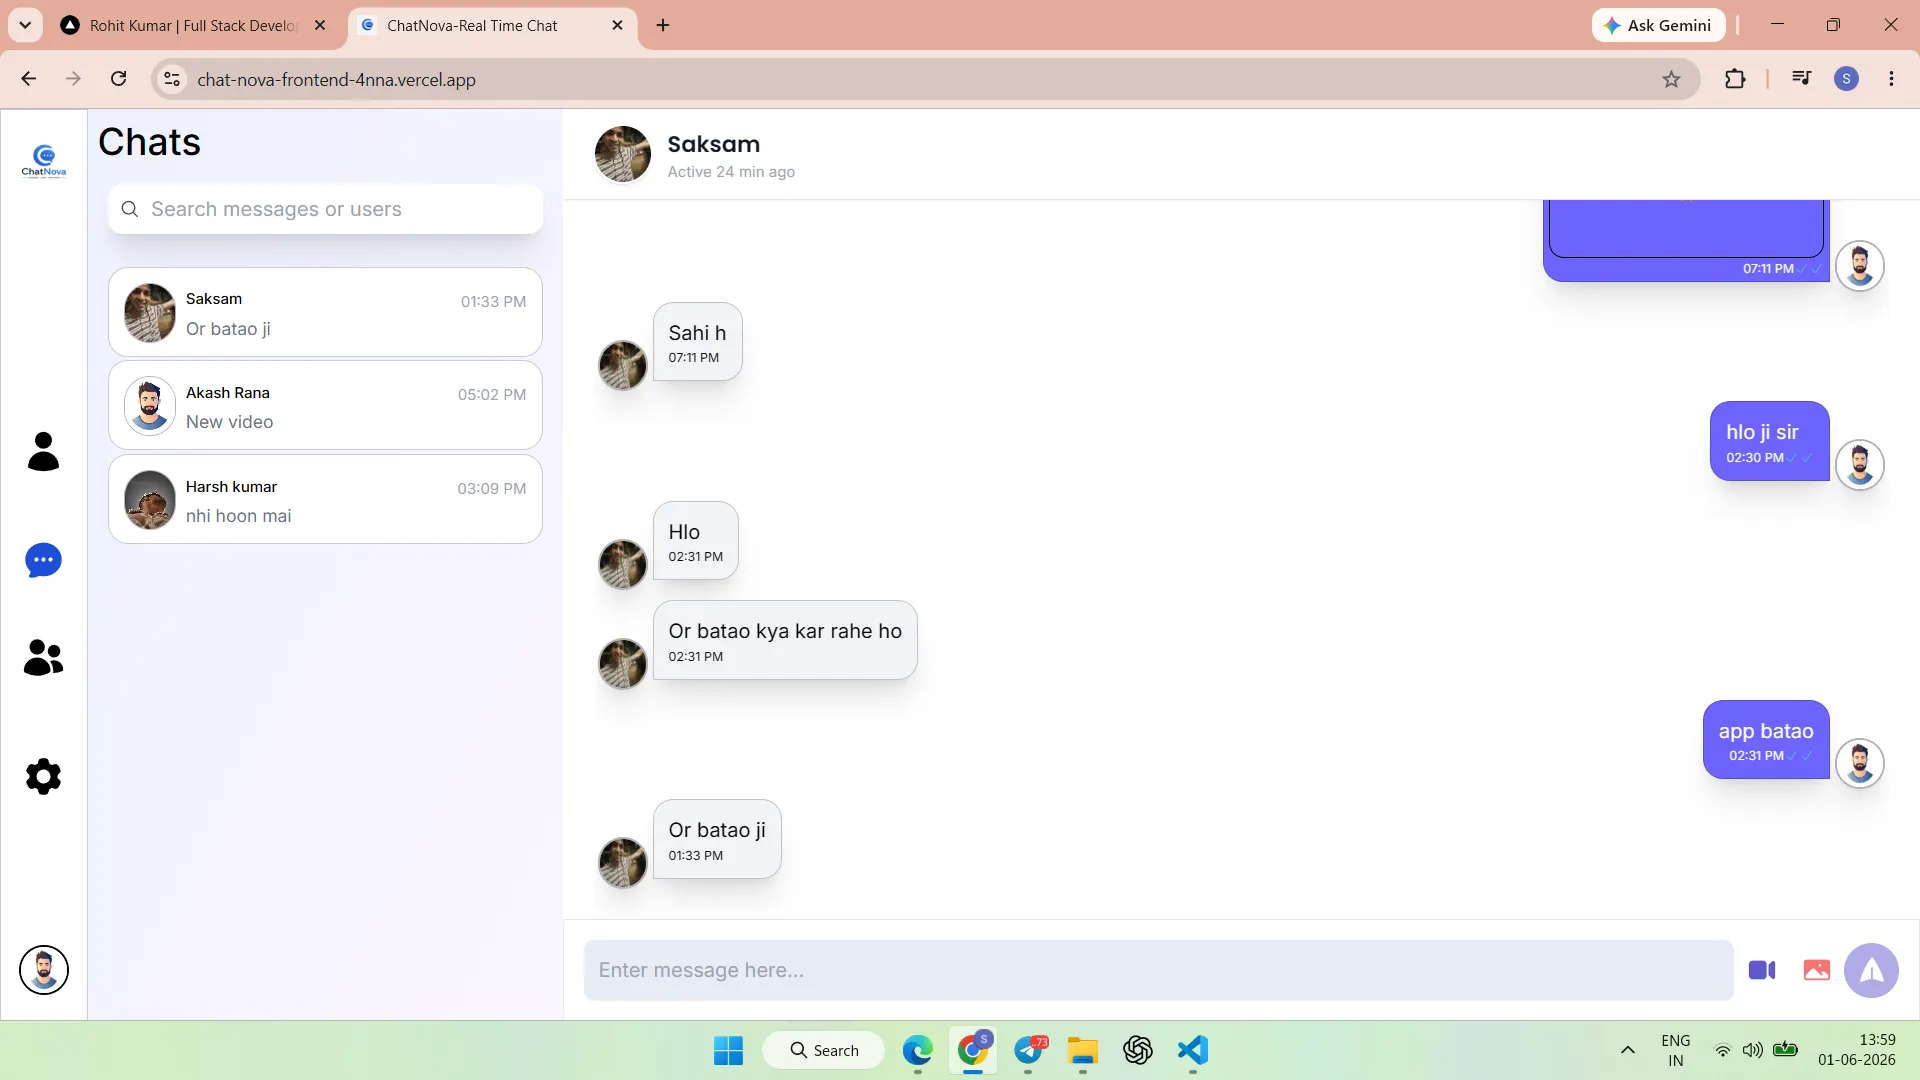1920x1080 pixels.
Task: Click the 'Or batao ji' message bubble
Action: pos(717,839)
